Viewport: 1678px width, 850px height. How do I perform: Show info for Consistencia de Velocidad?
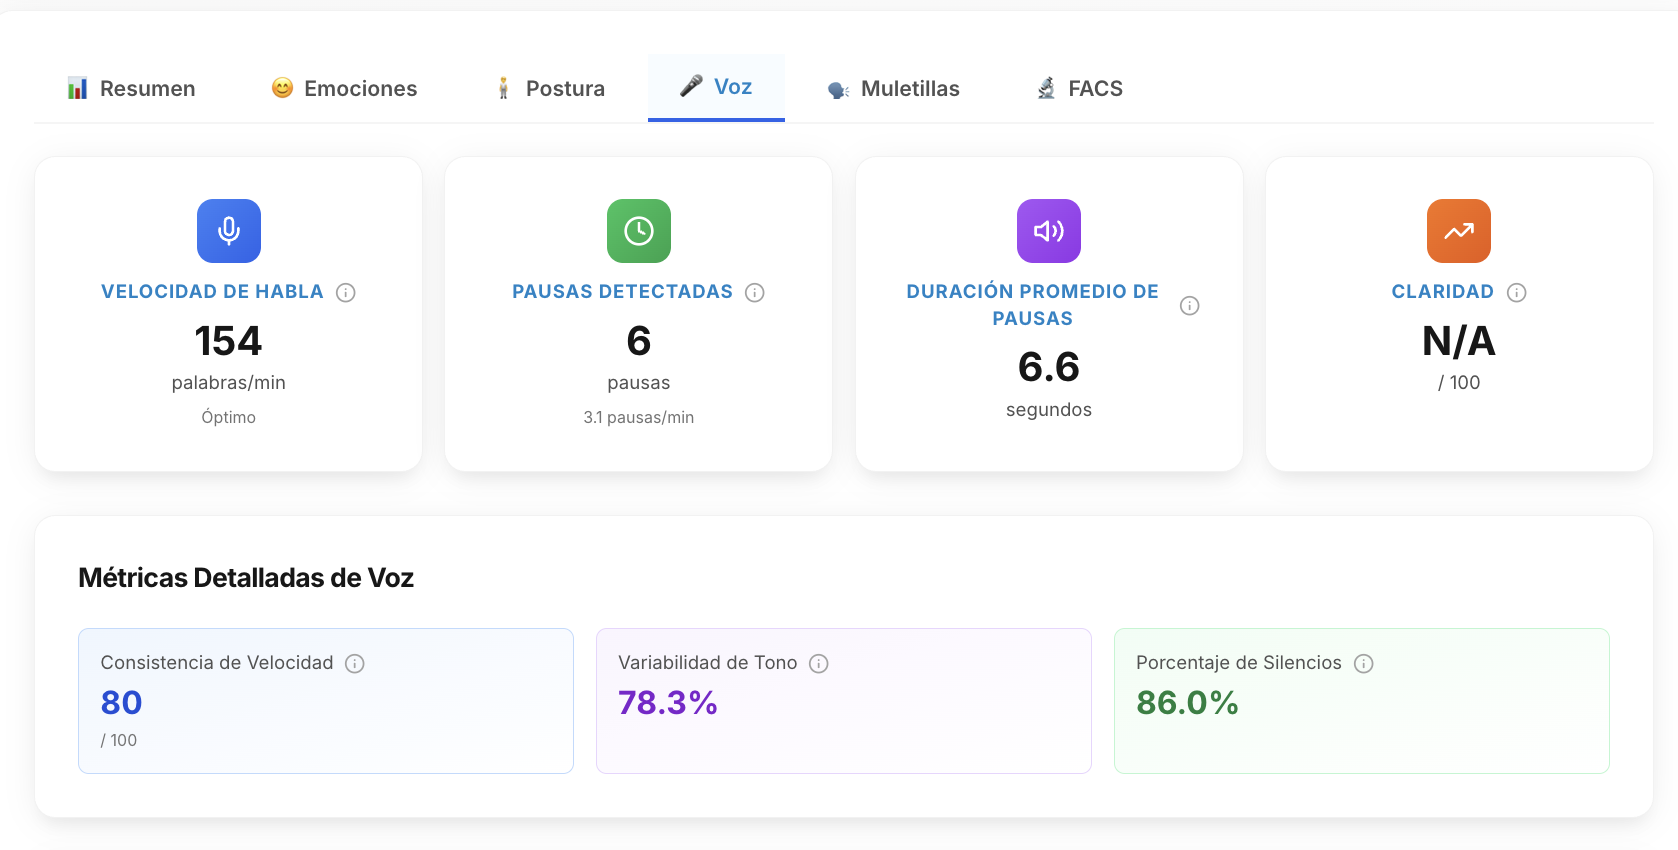pyautogui.click(x=355, y=663)
